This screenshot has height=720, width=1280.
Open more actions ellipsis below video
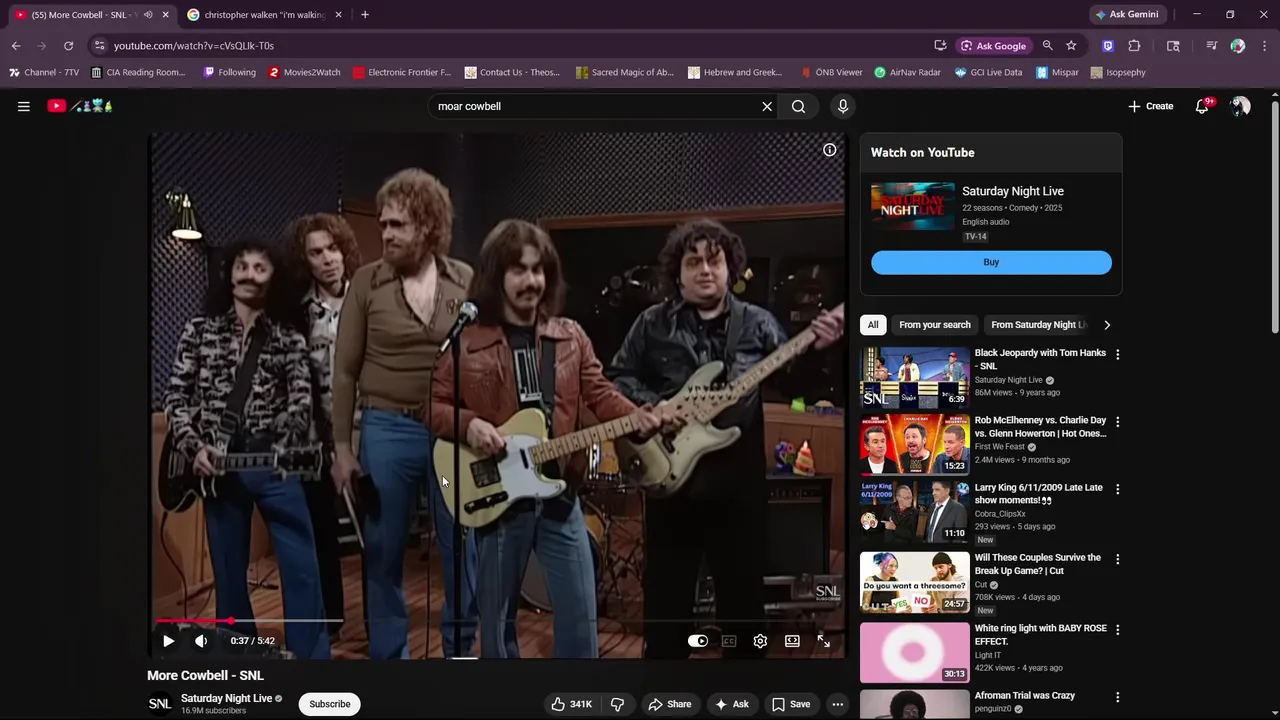click(x=838, y=704)
